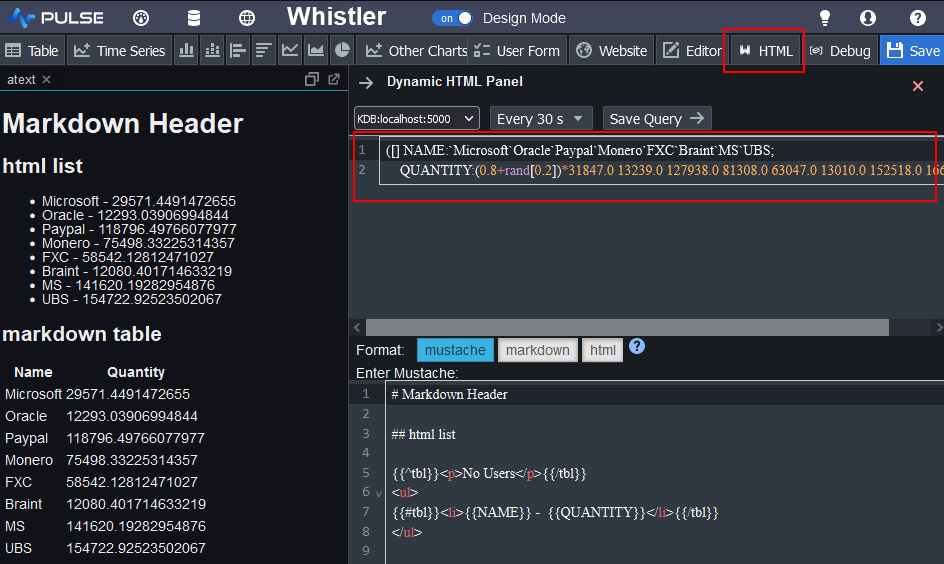Viewport: 944px width, 564px height.
Task: Toggle Design Mode switch off
Action: (453, 18)
